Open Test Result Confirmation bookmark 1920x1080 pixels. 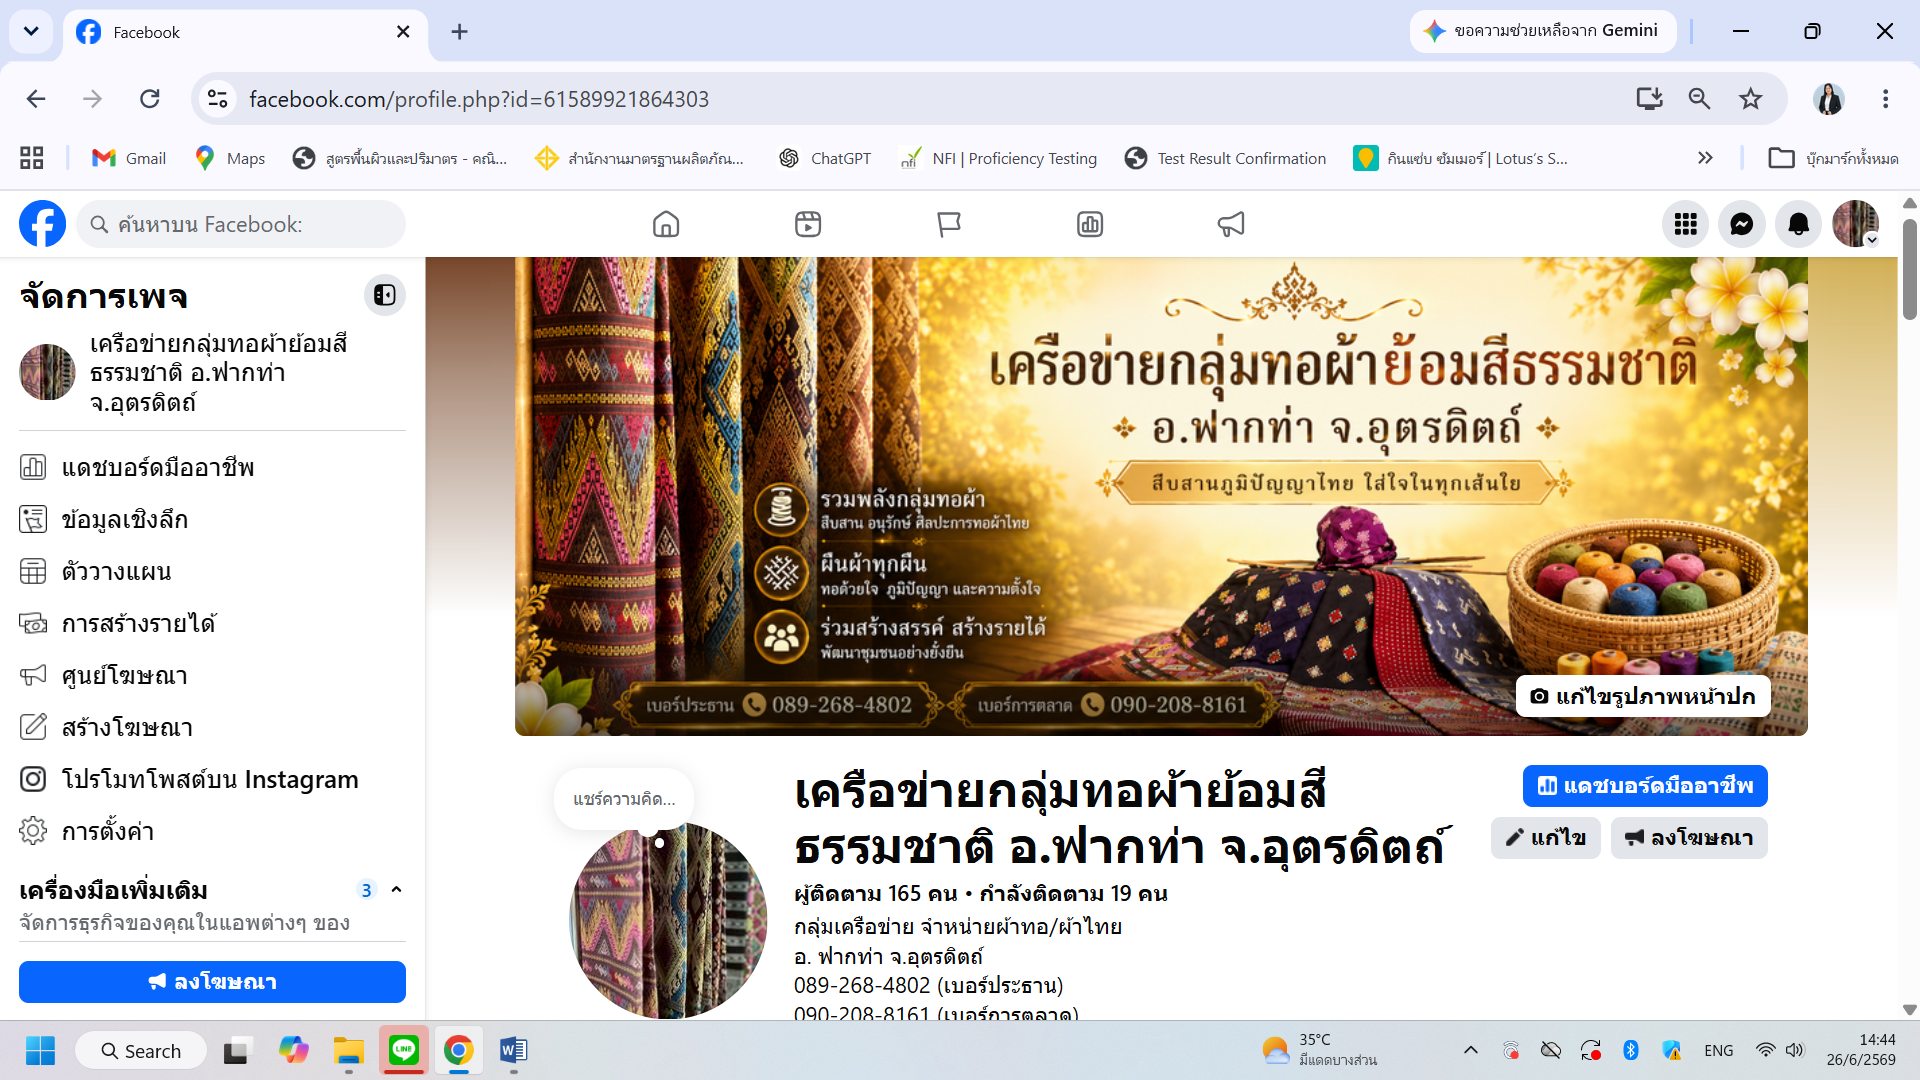tap(1226, 158)
